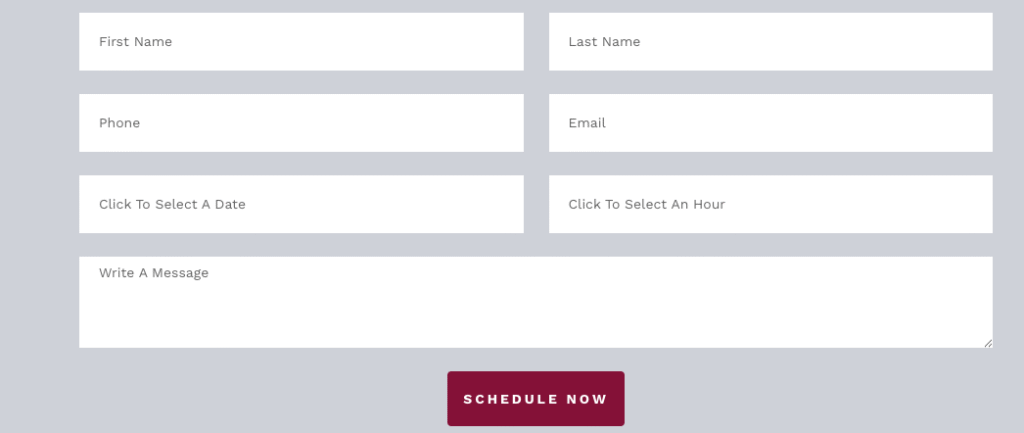Image resolution: width=1024 pixels, height=433 pixels.
Task: Click the date selection field
Action: point(301,204)
